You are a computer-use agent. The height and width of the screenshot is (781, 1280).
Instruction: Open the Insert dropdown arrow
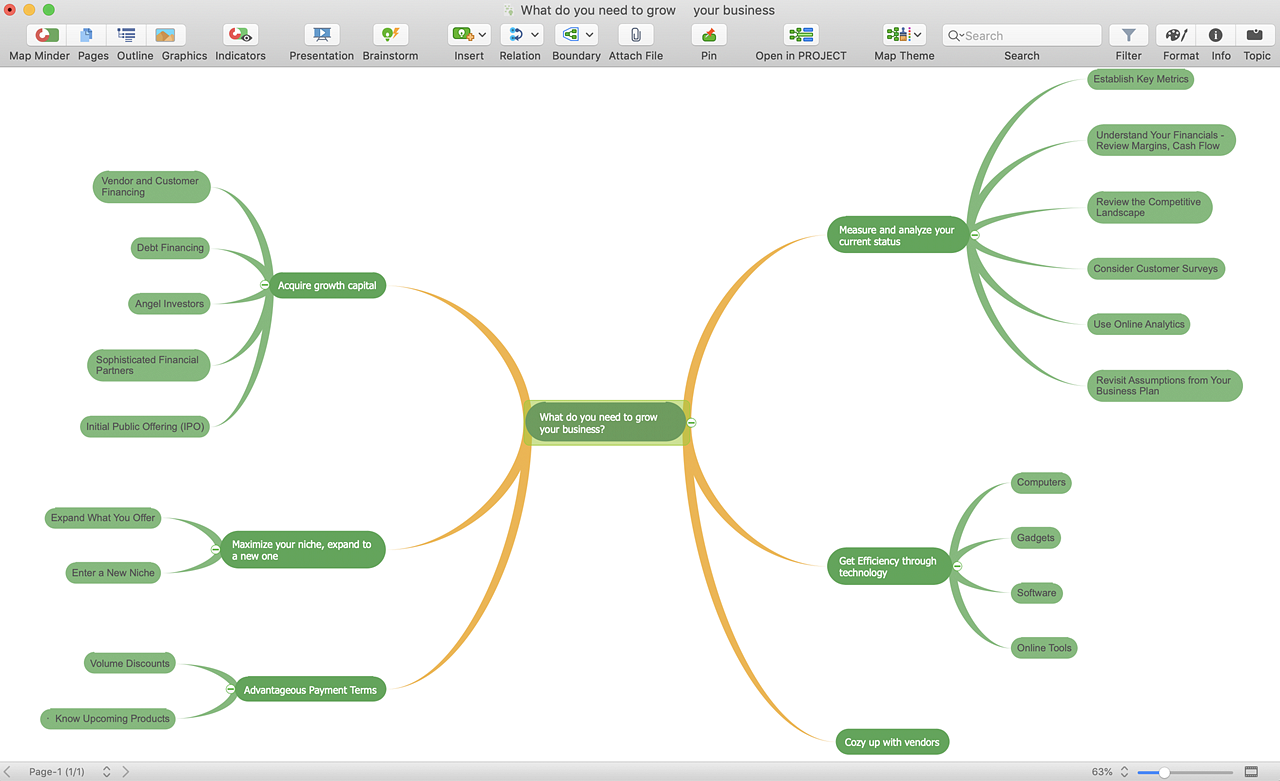tap(483, 35)
